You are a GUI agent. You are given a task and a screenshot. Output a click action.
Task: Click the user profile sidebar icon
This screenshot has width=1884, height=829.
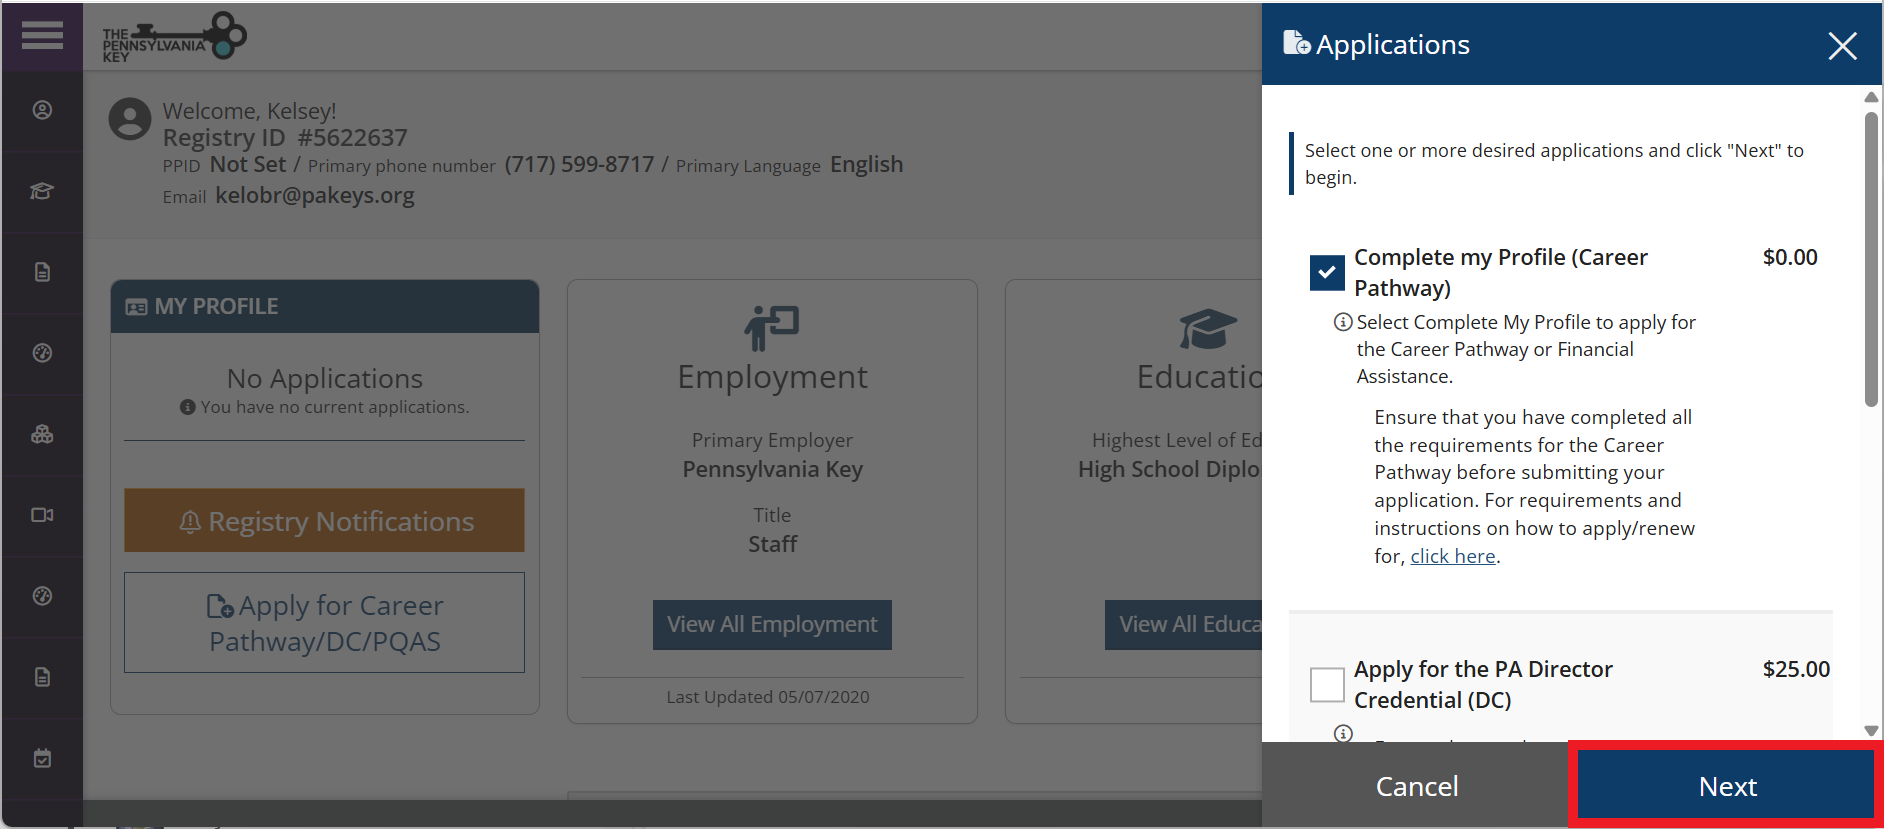(x=42, y=110)
